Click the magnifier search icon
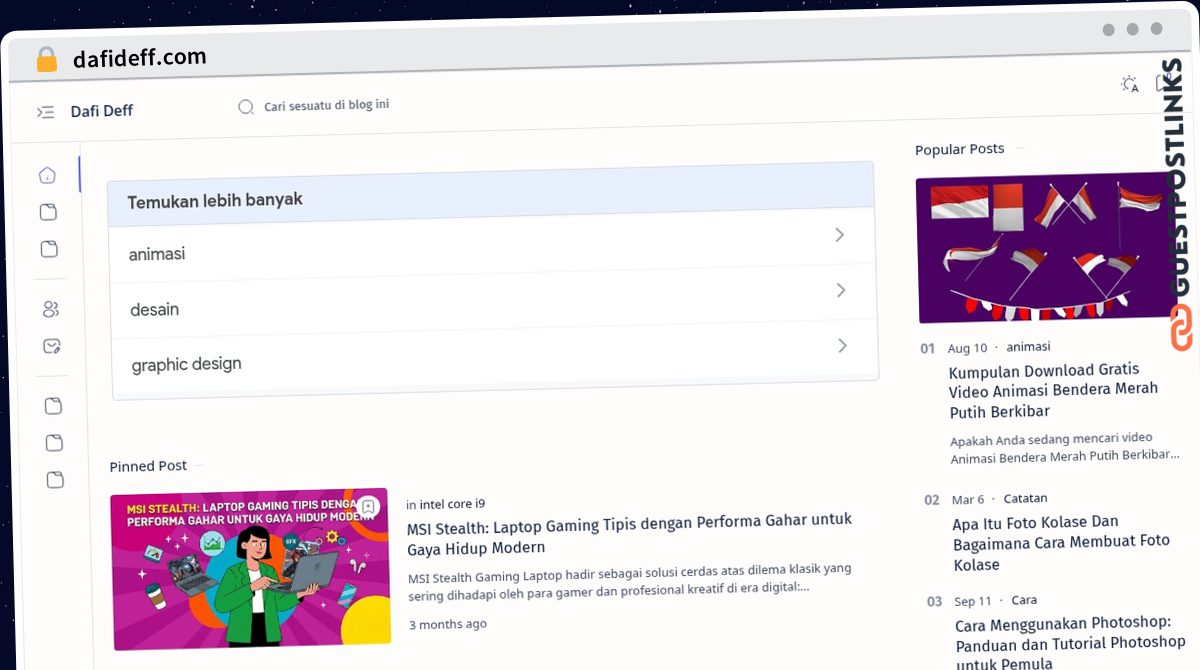1200x670 pixels. 245,107
